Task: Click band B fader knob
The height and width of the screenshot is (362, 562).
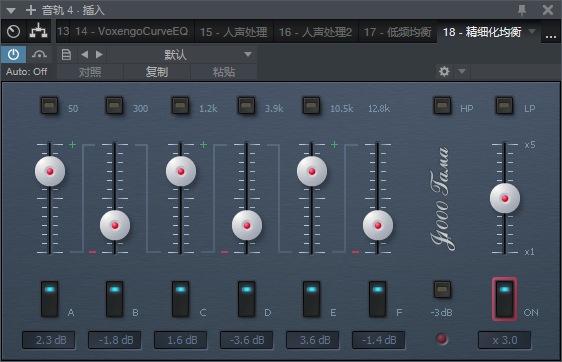Action: pos(115,225)
